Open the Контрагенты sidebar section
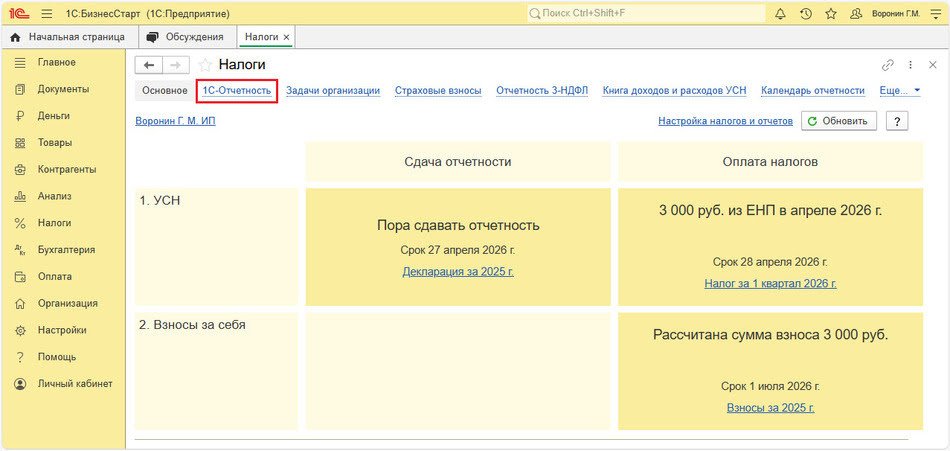The height and width of the screenshot is (451, 950). 67,170
